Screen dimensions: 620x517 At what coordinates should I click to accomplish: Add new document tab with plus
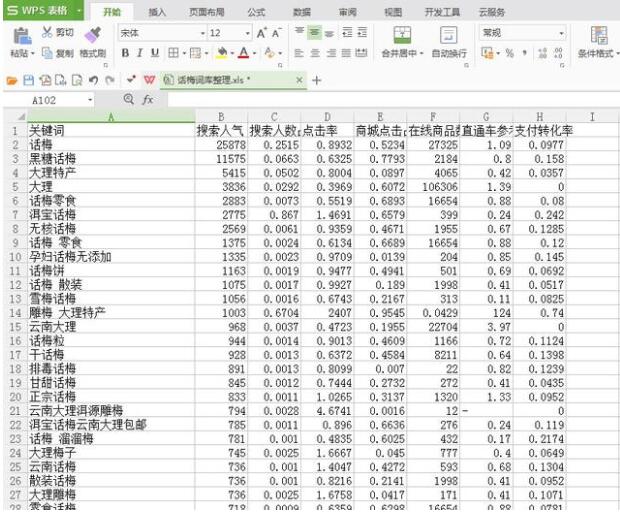316,81
